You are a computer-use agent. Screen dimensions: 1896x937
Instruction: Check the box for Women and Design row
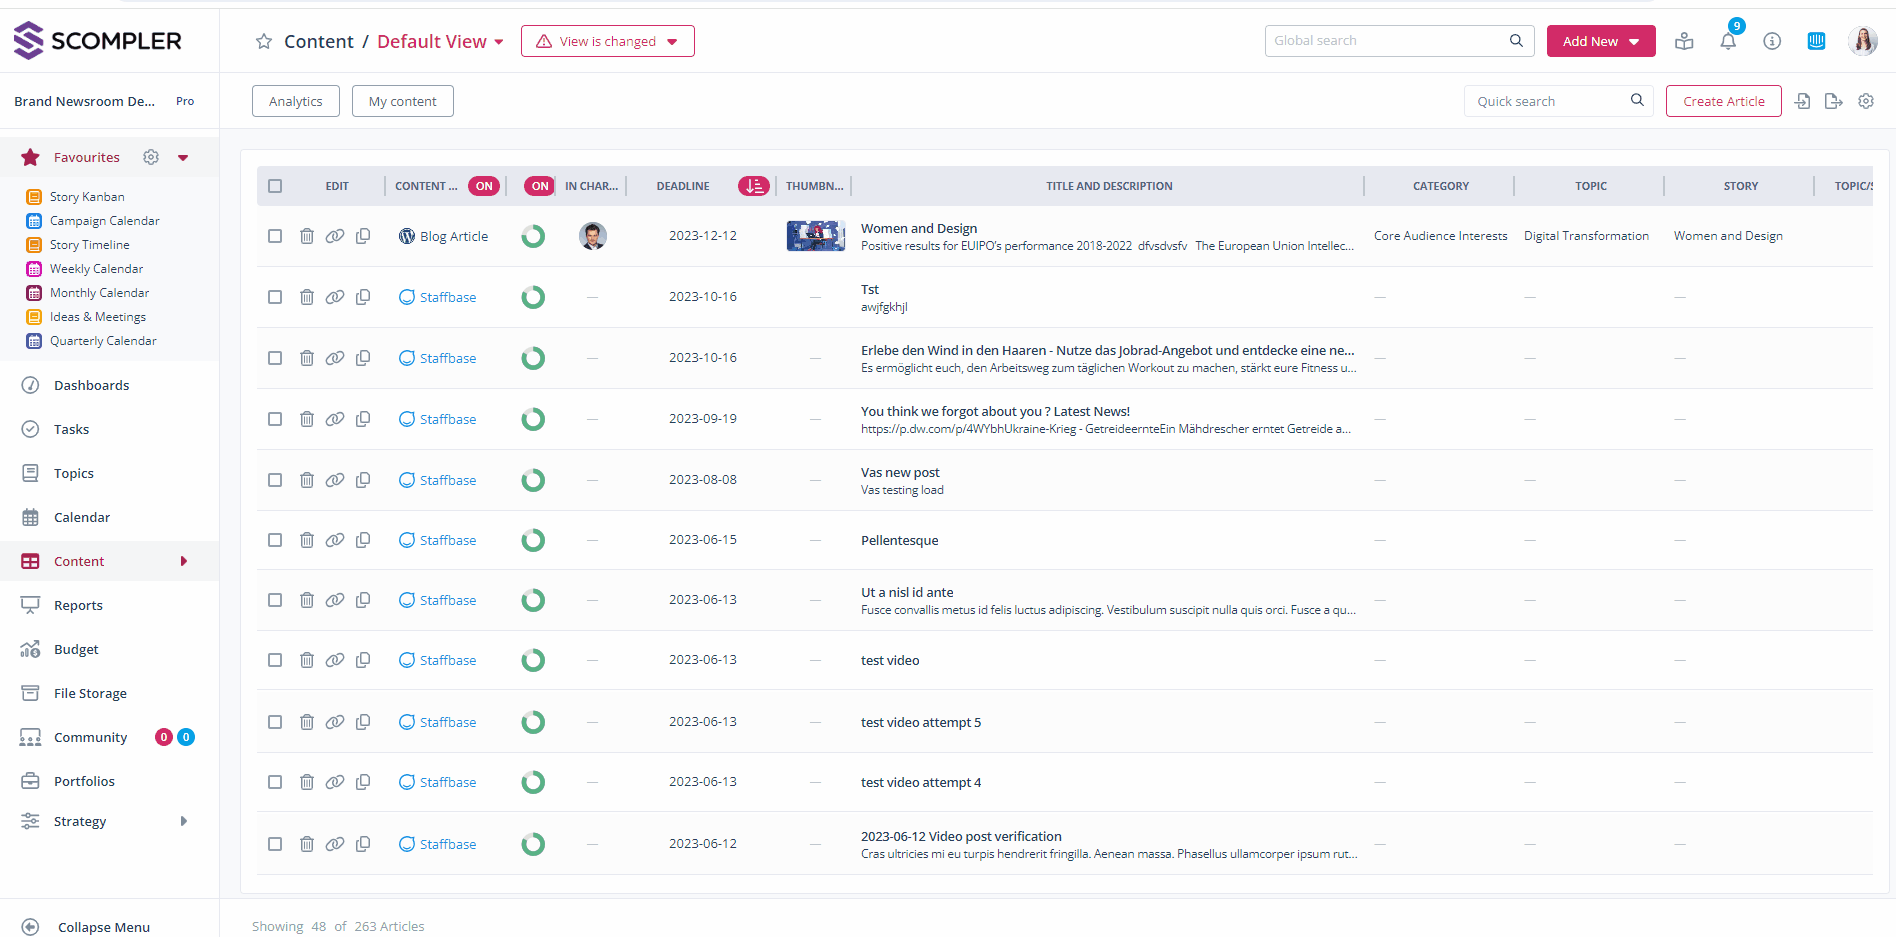tap(275, 236)
